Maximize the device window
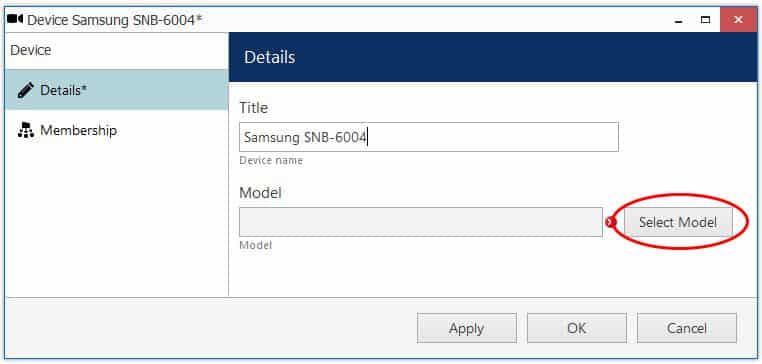This screenshot has height=364, width=762. (705, 20)
